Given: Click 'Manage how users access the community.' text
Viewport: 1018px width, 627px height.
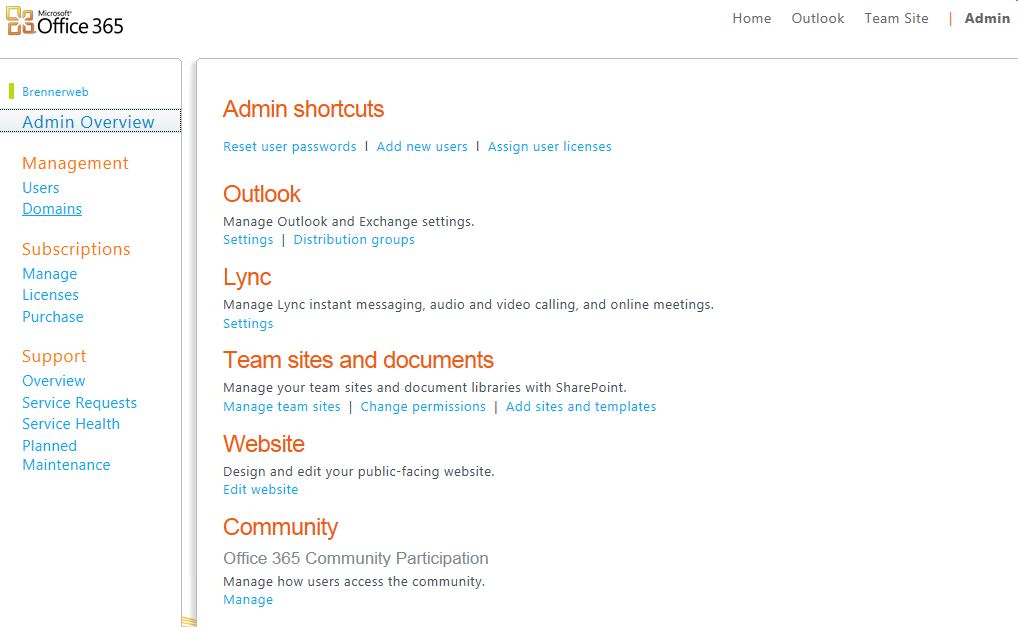Looking at the screenshot, I should 354,582.
